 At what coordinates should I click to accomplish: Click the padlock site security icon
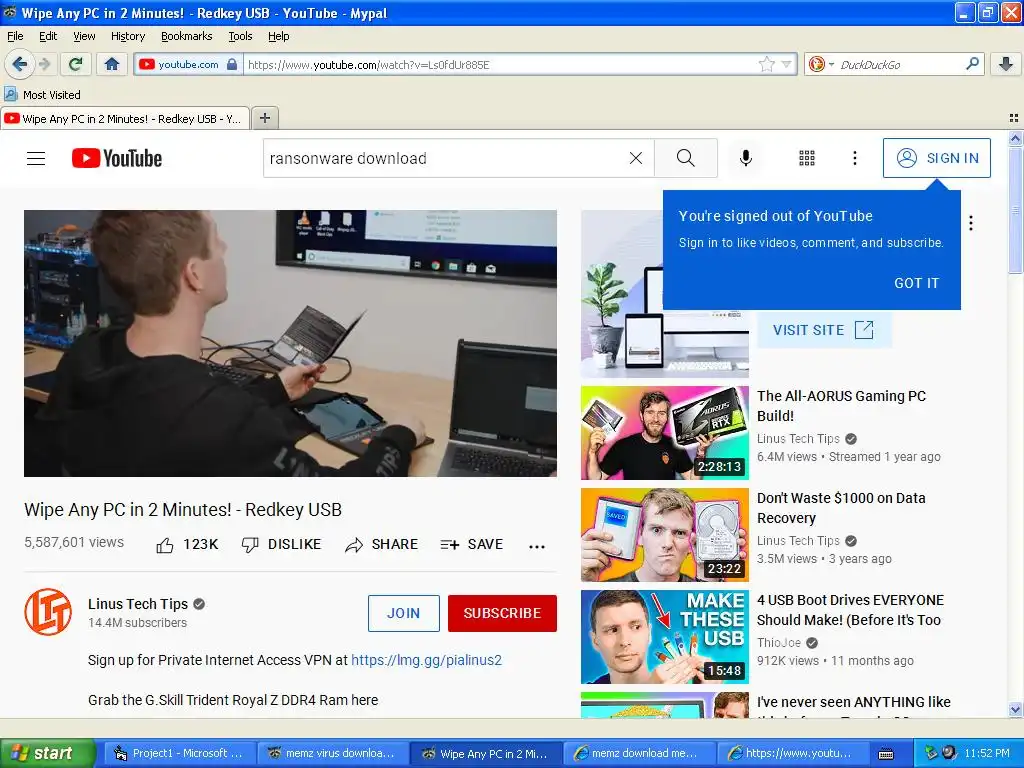[x=232, y=64]
